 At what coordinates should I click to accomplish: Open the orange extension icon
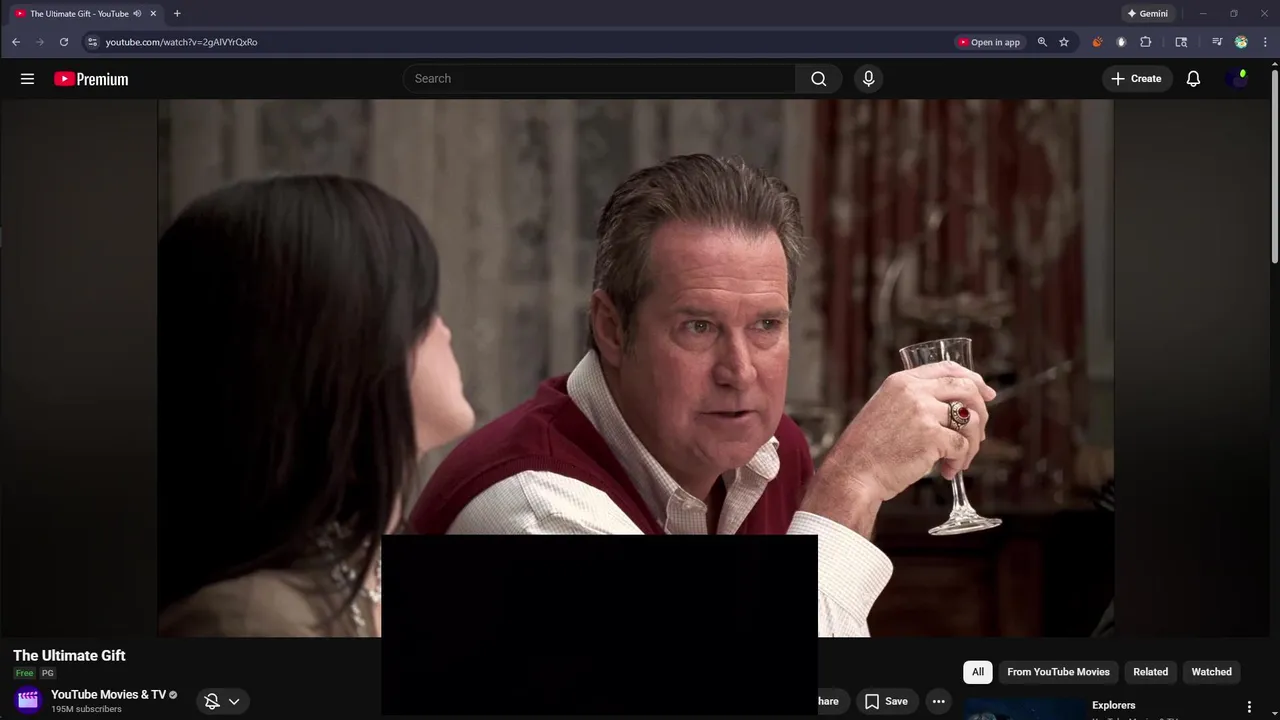(x=1097, y=42)
